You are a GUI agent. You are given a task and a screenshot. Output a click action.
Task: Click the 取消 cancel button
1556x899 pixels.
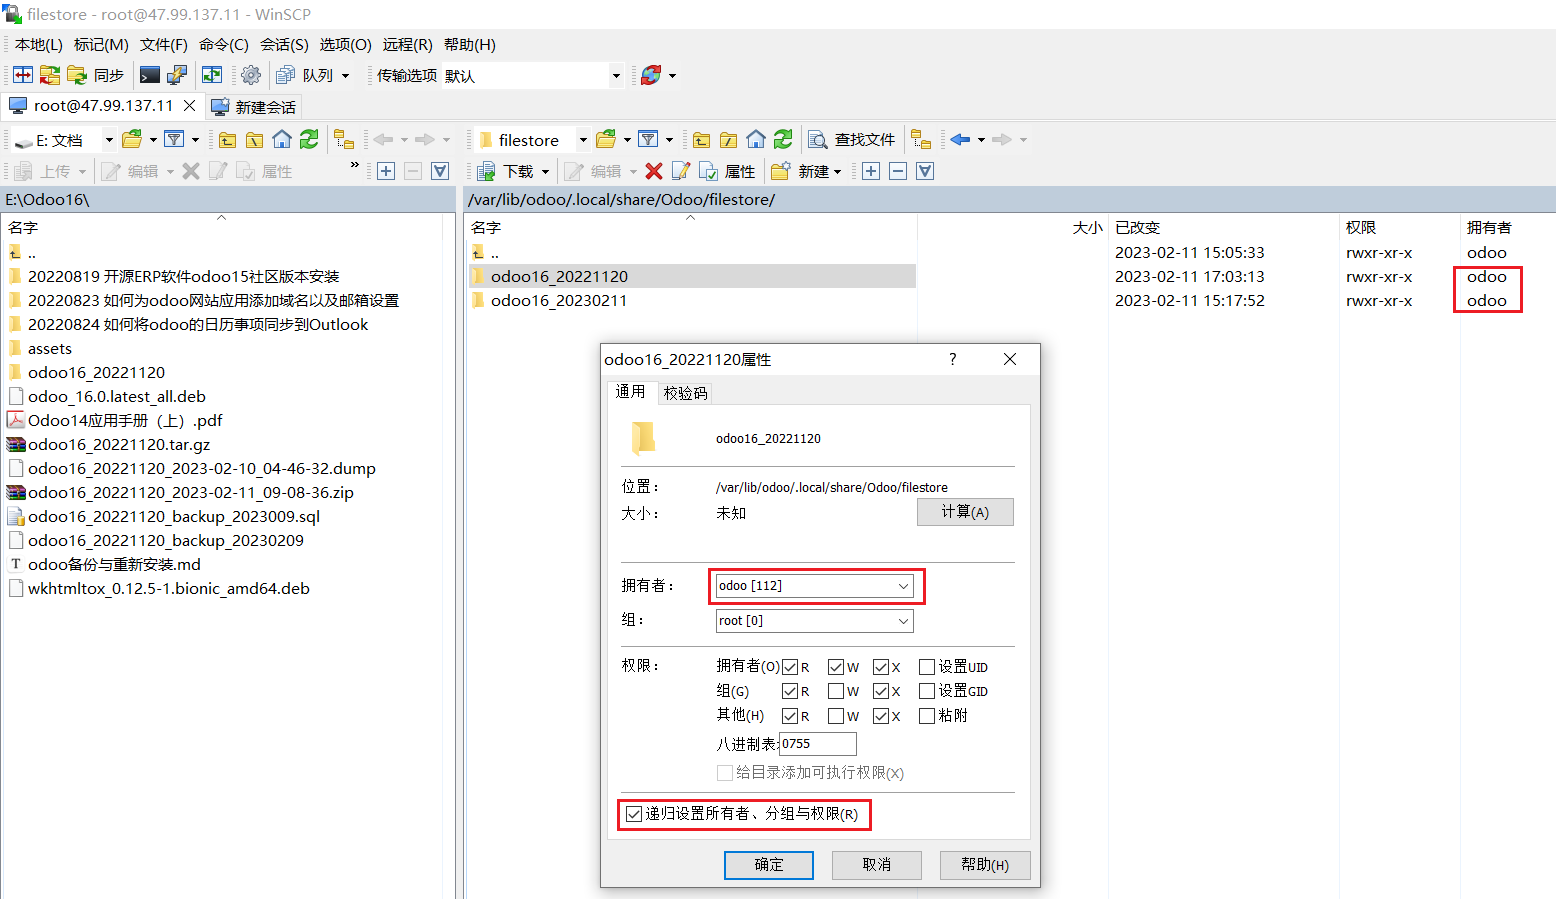(877, 865)
